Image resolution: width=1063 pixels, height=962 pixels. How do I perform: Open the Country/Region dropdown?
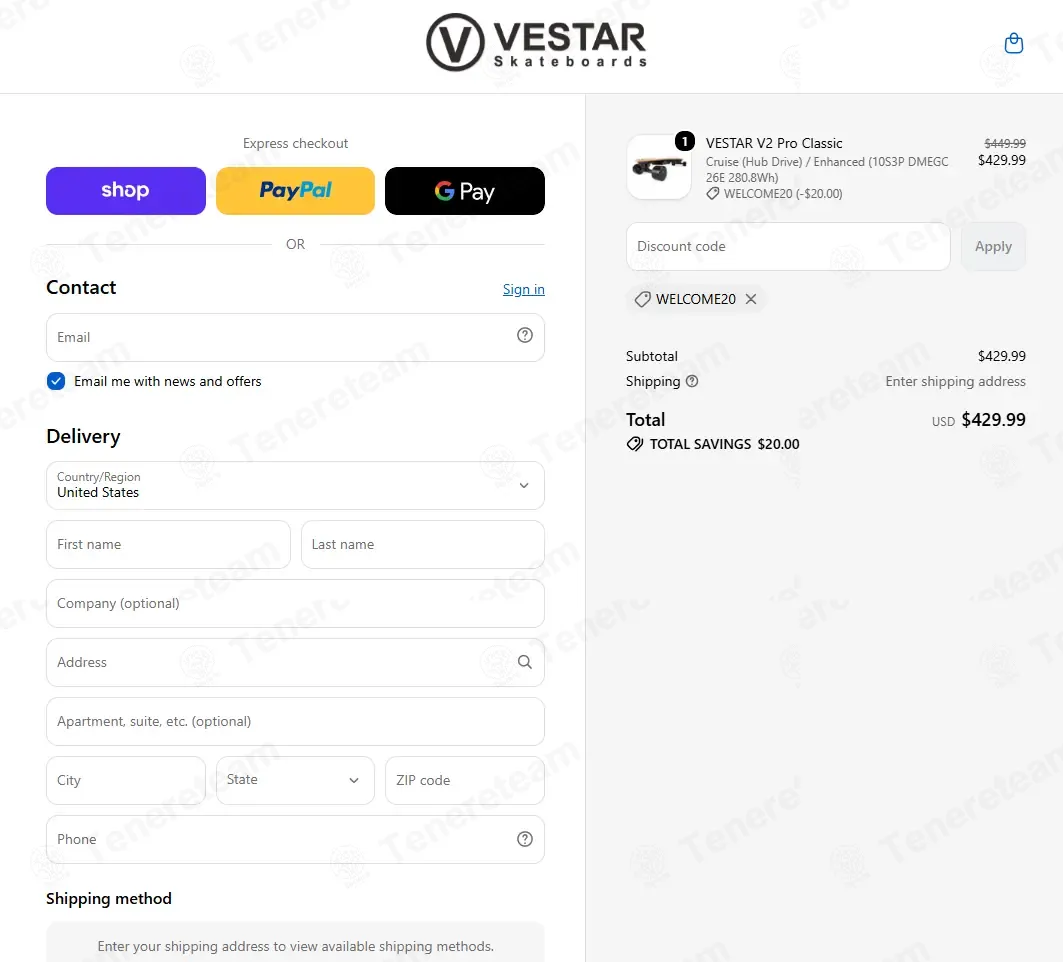tap(295, 485)
